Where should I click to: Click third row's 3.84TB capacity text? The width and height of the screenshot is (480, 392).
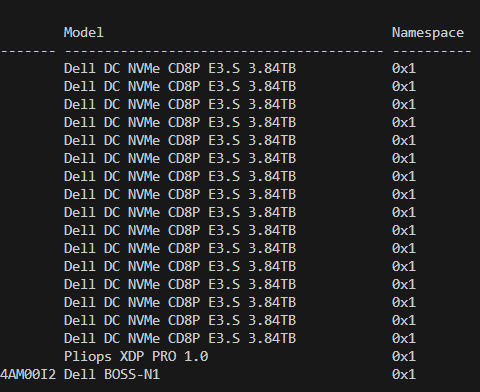click(272, 104)
